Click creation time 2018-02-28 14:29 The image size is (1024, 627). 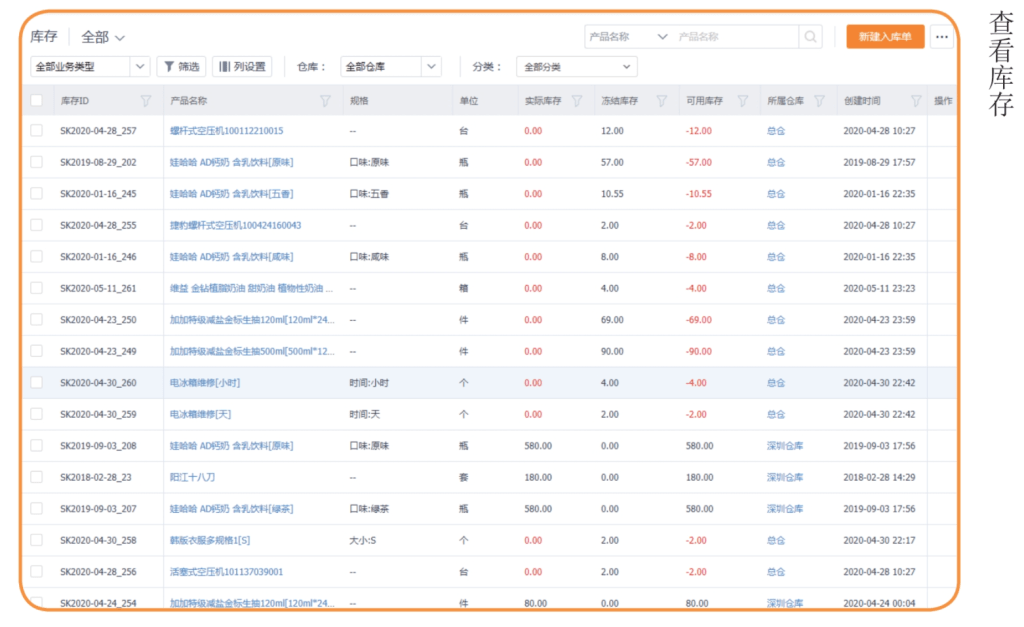coord(879,477)
